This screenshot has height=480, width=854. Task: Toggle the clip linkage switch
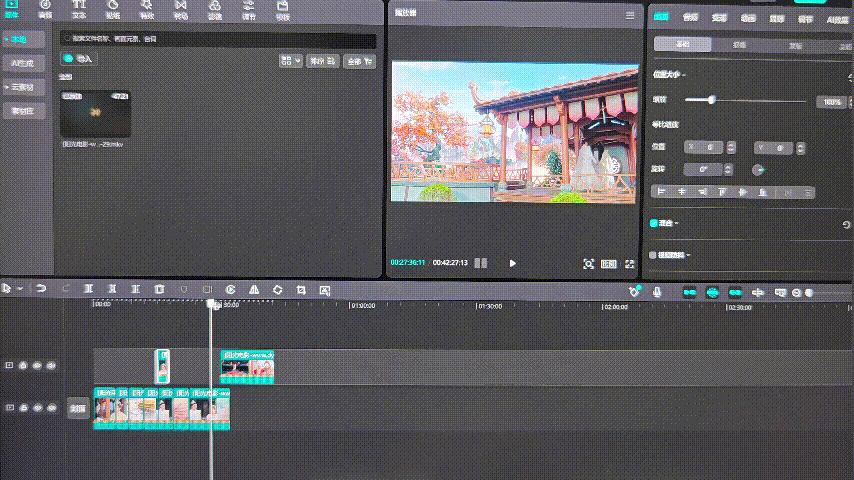tap(735, 293)
